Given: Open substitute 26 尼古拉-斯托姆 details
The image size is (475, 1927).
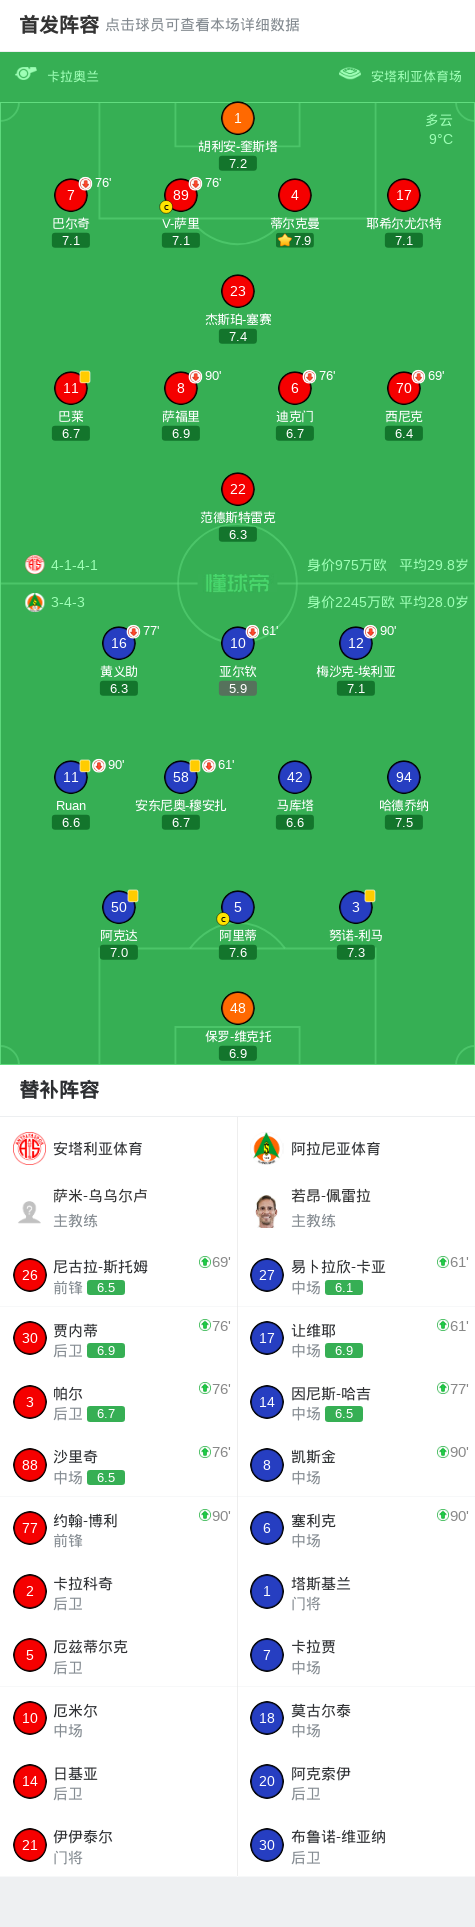Looking at the screenshot, I should [x=118, y=1275].
